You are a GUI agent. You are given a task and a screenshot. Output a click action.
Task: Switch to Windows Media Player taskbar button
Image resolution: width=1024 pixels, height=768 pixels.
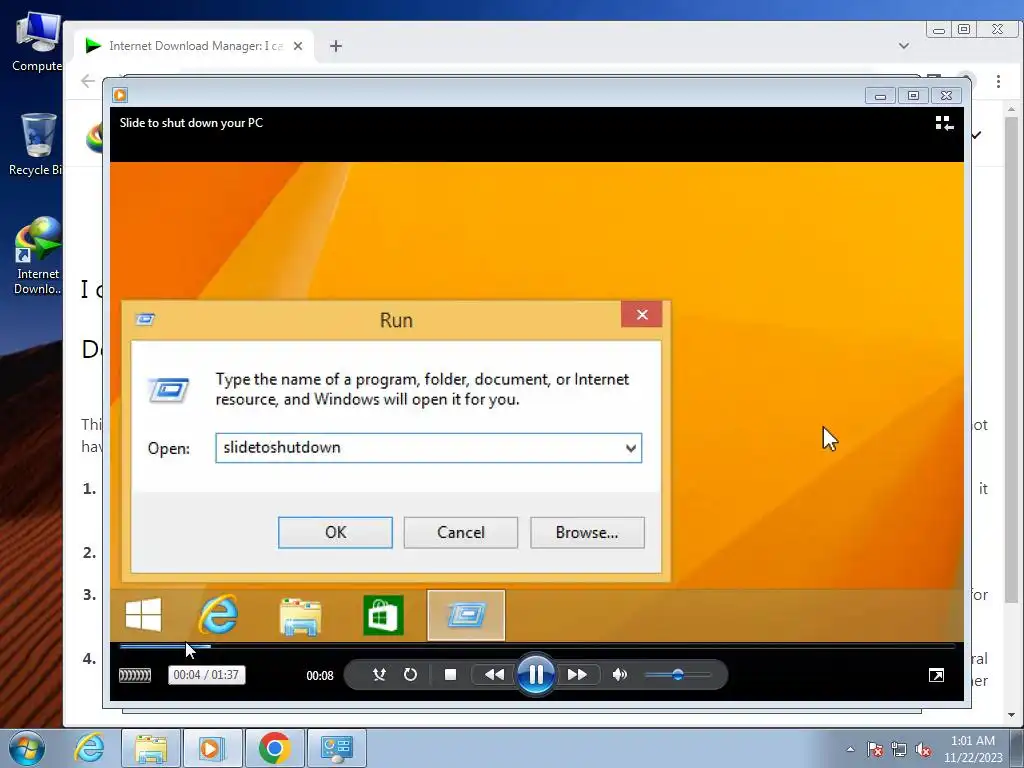(x=212, y=748)
